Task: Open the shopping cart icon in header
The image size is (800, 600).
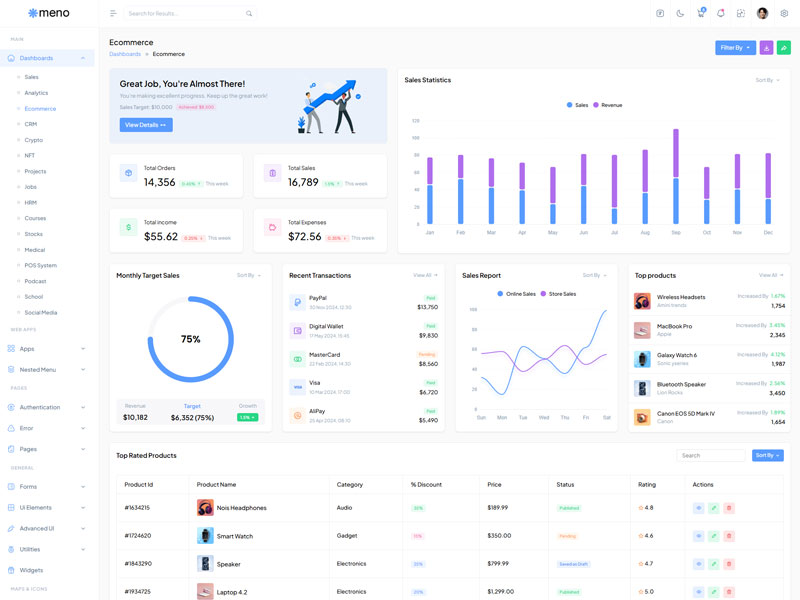Action: coord(701,14)
